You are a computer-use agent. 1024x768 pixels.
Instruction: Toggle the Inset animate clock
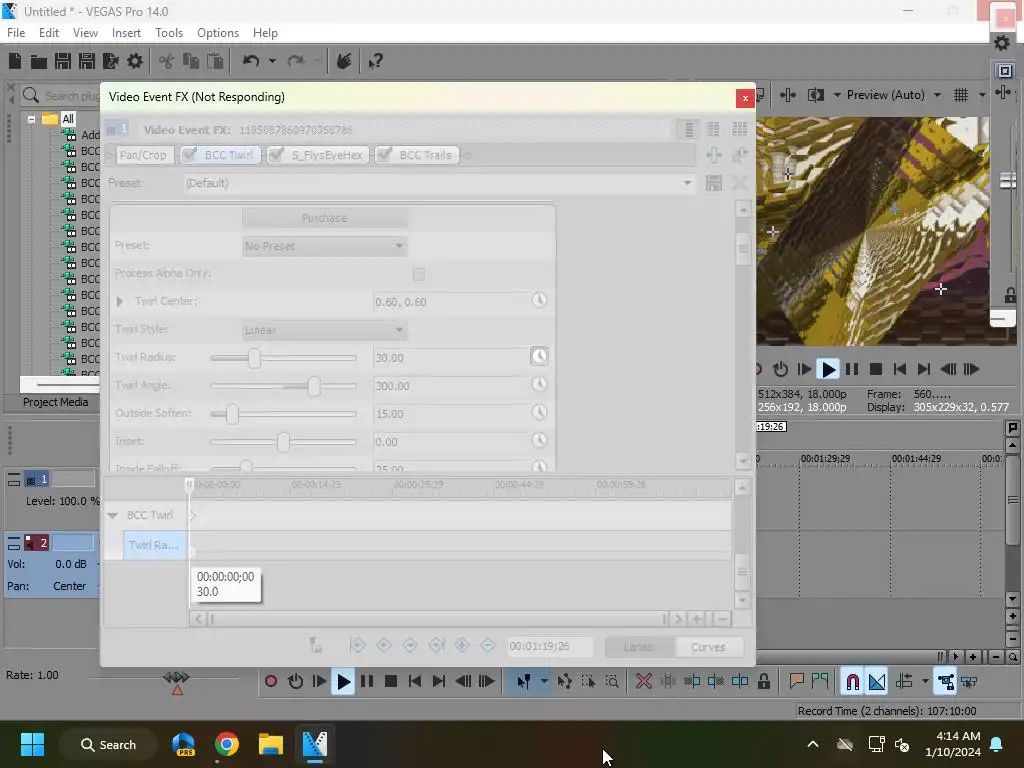tap(539, 441)
